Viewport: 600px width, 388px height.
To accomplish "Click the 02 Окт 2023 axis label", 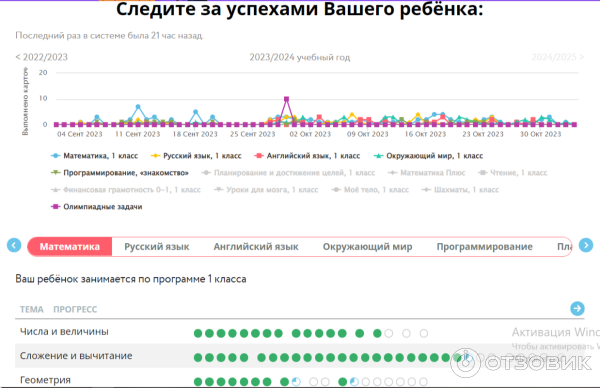I will coord(310,134).
